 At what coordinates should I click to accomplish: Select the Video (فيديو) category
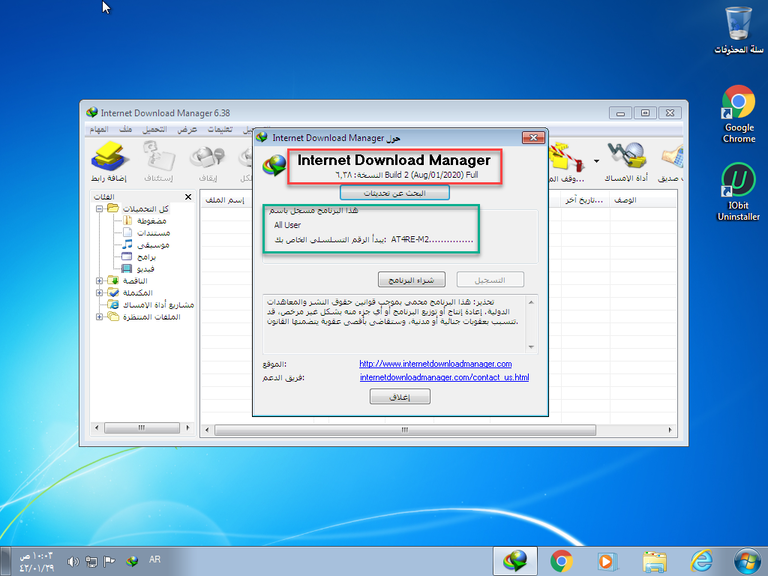pyautogui.click(x=138, y=269)
